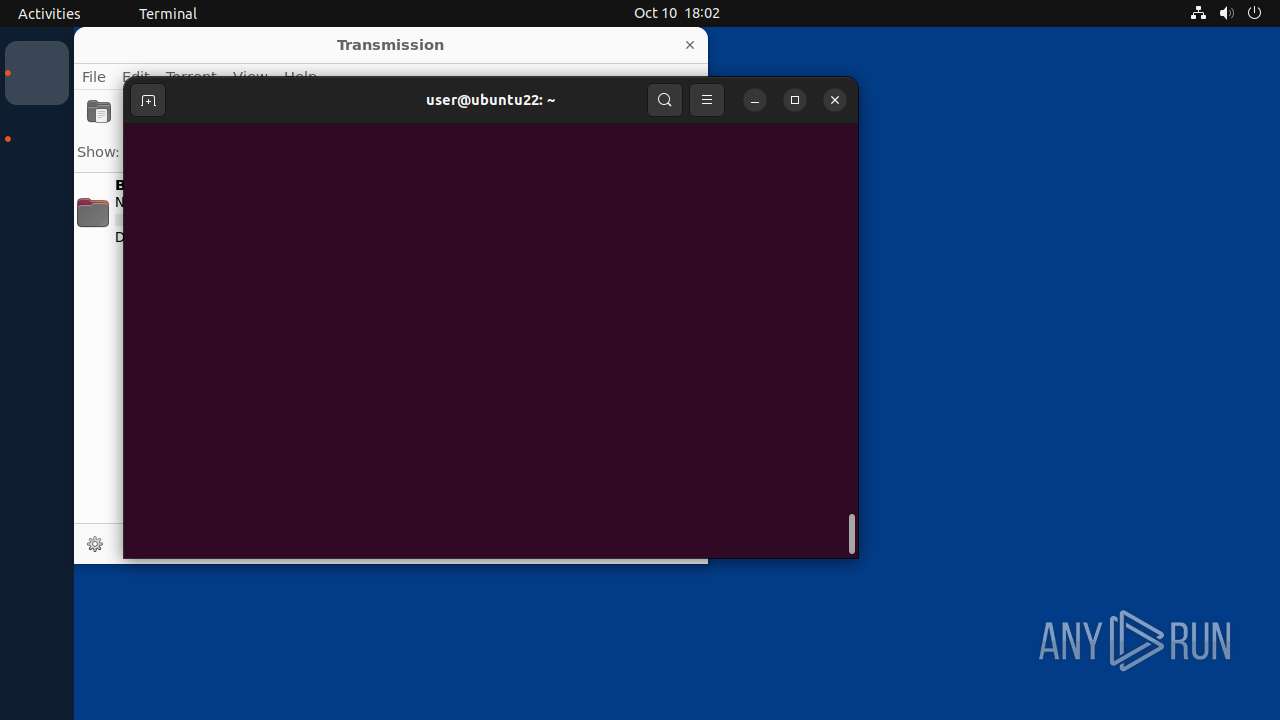Click the terminal scrollbar handle
Screen dimensions: 1280x720
pyautogui.click(x=852, y=534)
